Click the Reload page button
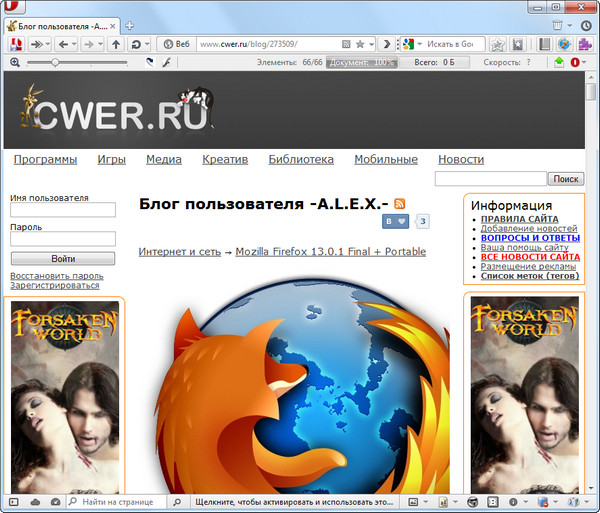Screen dimensions: 600x513 [x=138, y=44]
